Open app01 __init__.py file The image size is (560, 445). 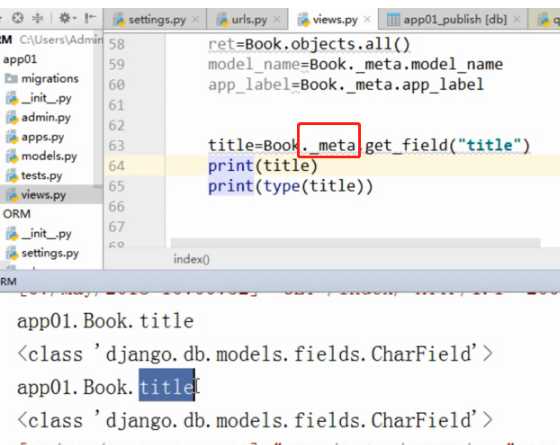point(46,98)
